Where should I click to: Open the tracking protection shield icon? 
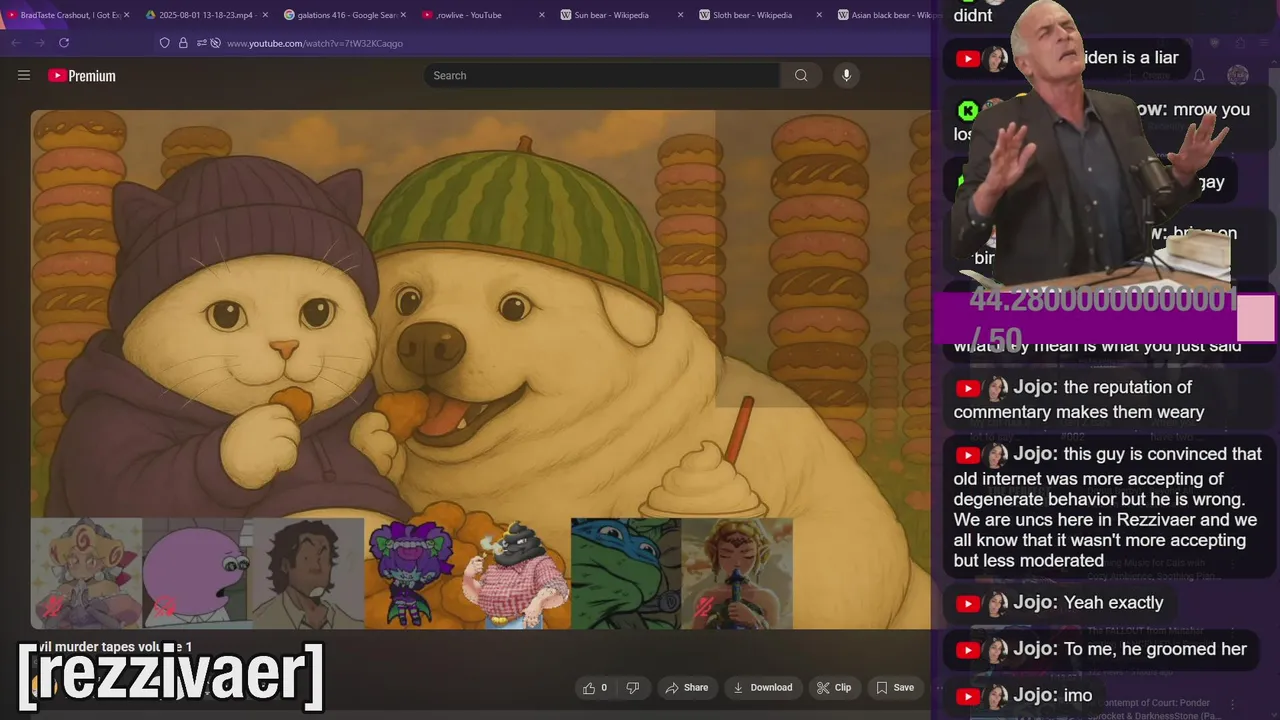pyautogui.click(x=165, y=43)
